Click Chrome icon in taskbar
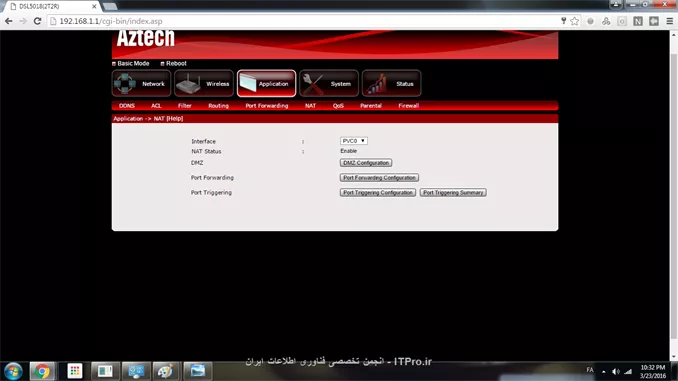Viewport: 678px width, 381px height. click(x=42, y=371)
